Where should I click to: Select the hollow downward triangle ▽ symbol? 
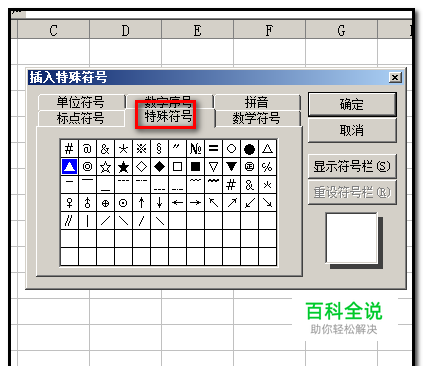pos(213,167)
